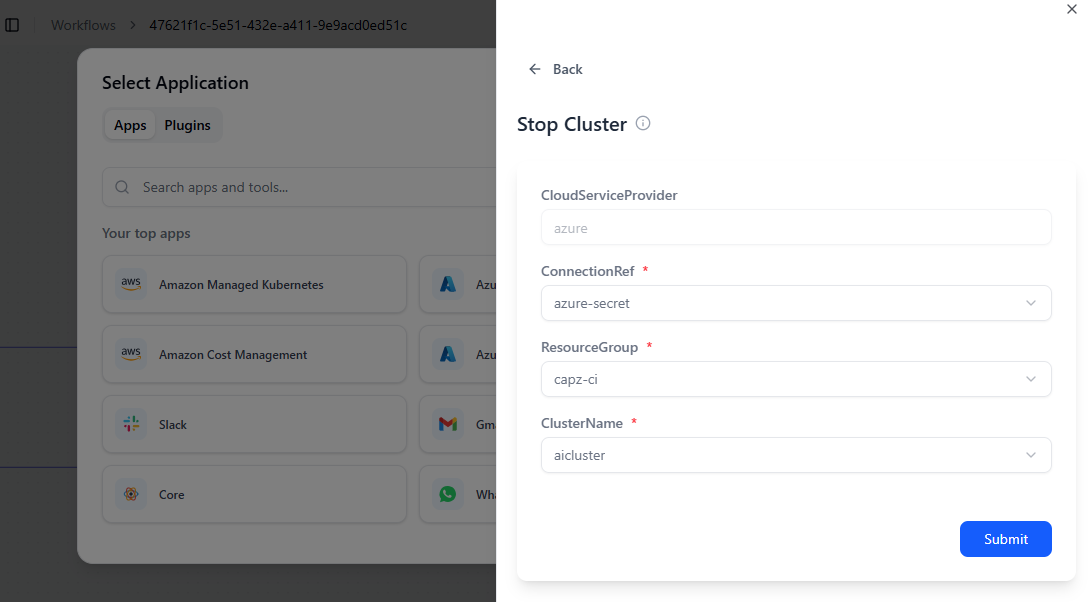Click the sidebar toggle icon
The height and width of the screenshot is (602, 1089).
pyautogui.click(x=13, y=25)
